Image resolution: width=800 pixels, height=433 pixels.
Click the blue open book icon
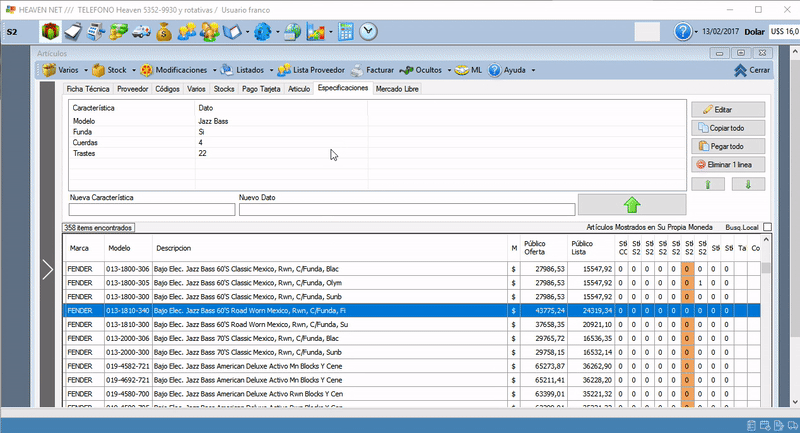pyautogui.click(x=232, y=32)
